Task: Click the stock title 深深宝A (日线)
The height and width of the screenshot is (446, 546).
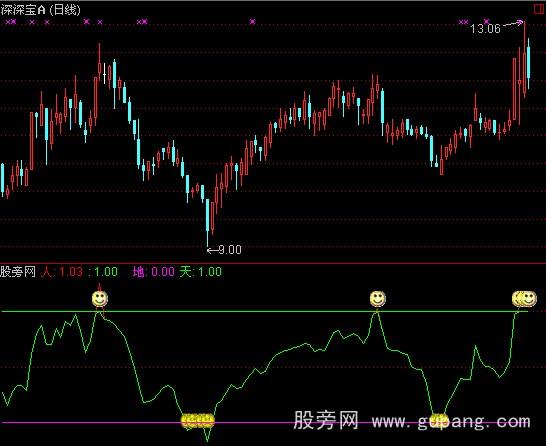Action: (x=40, y=9)
